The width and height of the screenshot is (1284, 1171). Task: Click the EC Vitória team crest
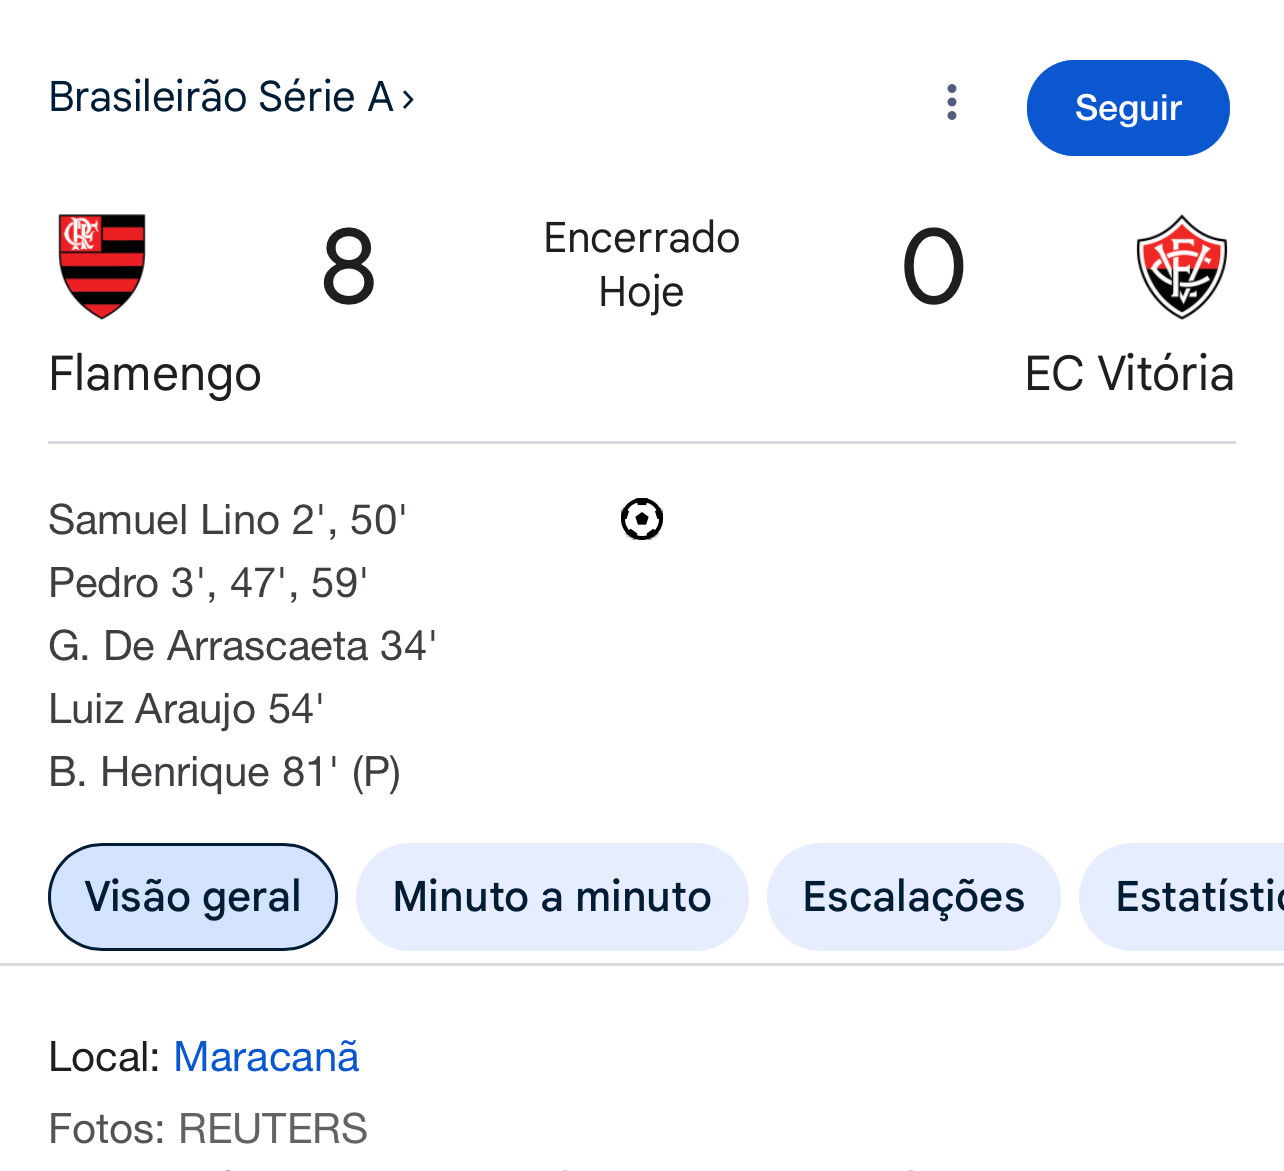click(1181, 266)
